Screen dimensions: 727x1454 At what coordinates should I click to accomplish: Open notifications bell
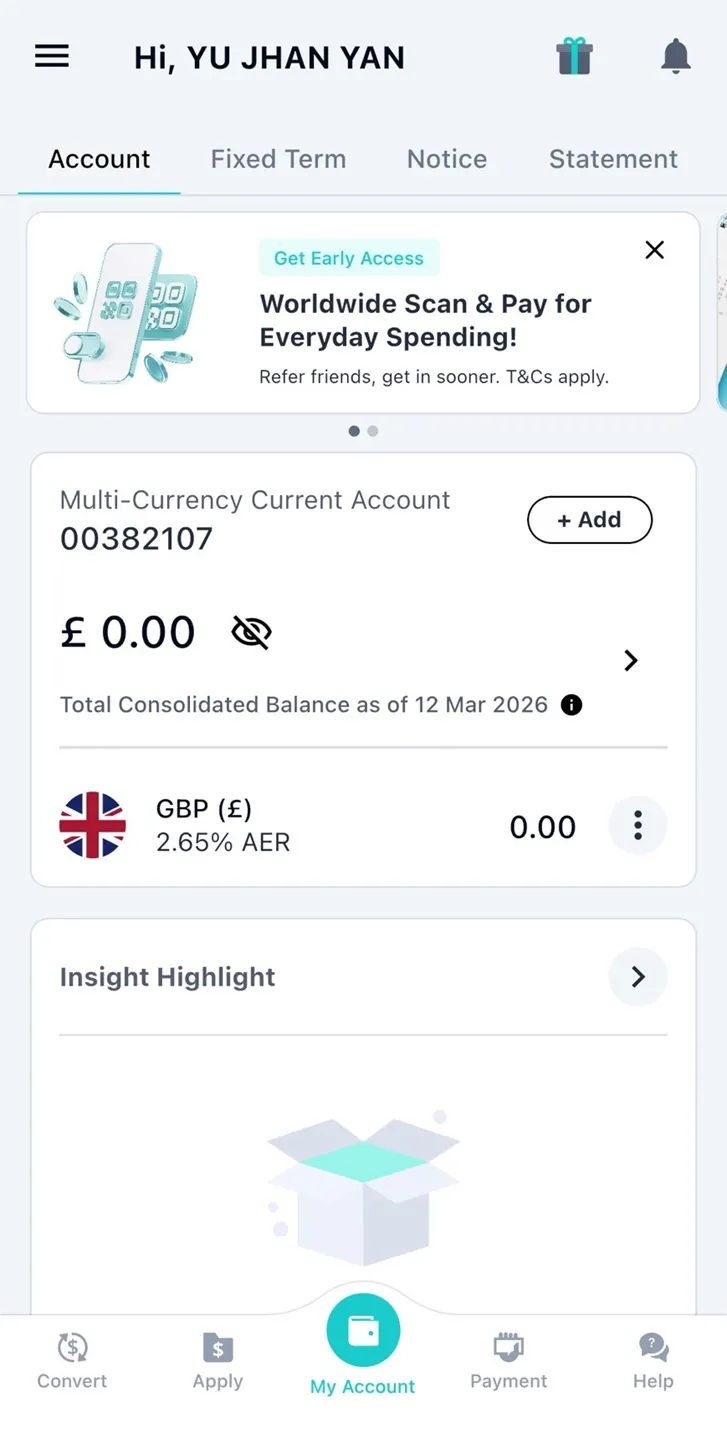click(676, 56)
